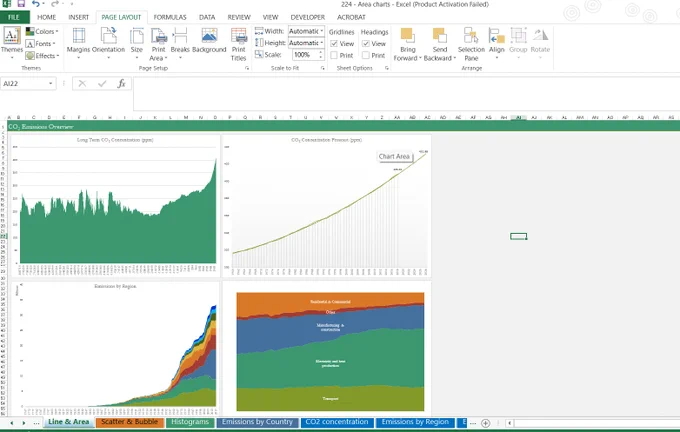Set sheet Background image

(209, 41)
